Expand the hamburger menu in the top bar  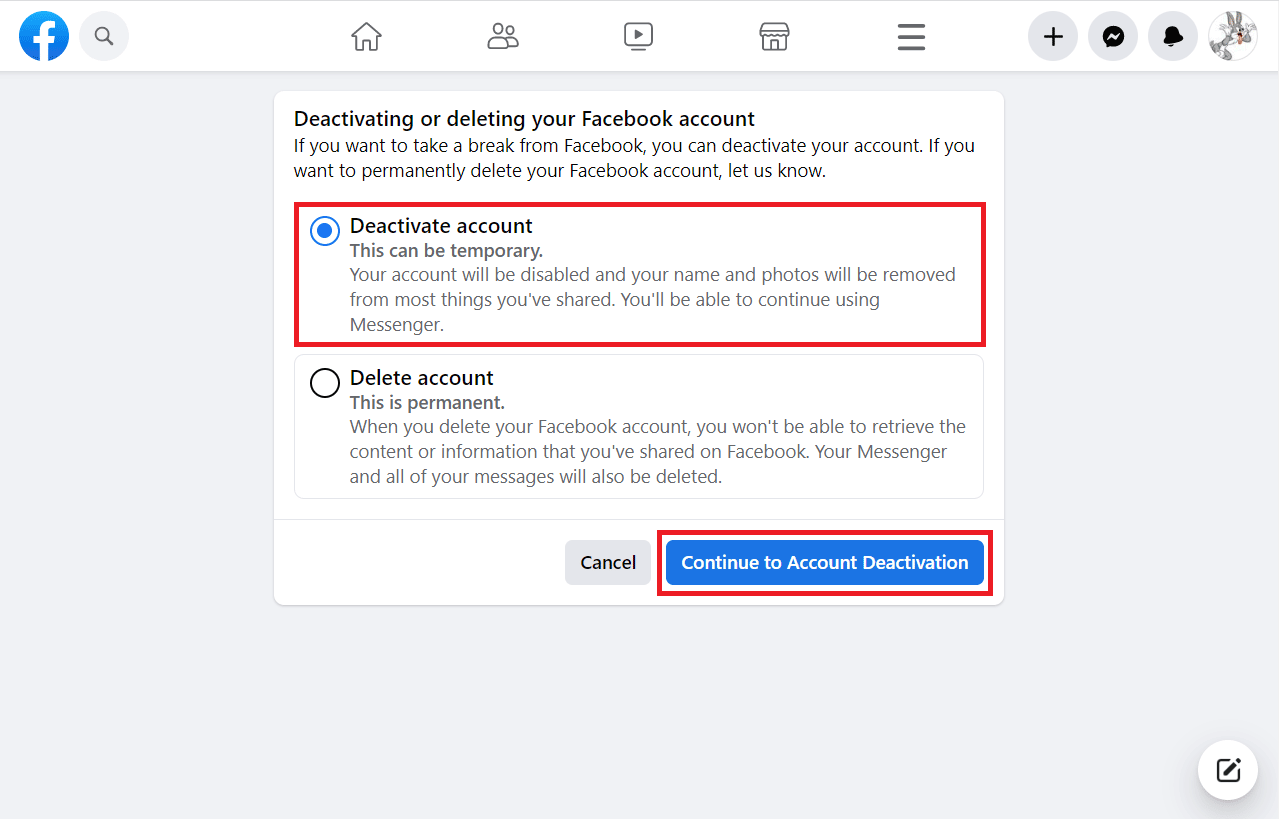point(911,37)
